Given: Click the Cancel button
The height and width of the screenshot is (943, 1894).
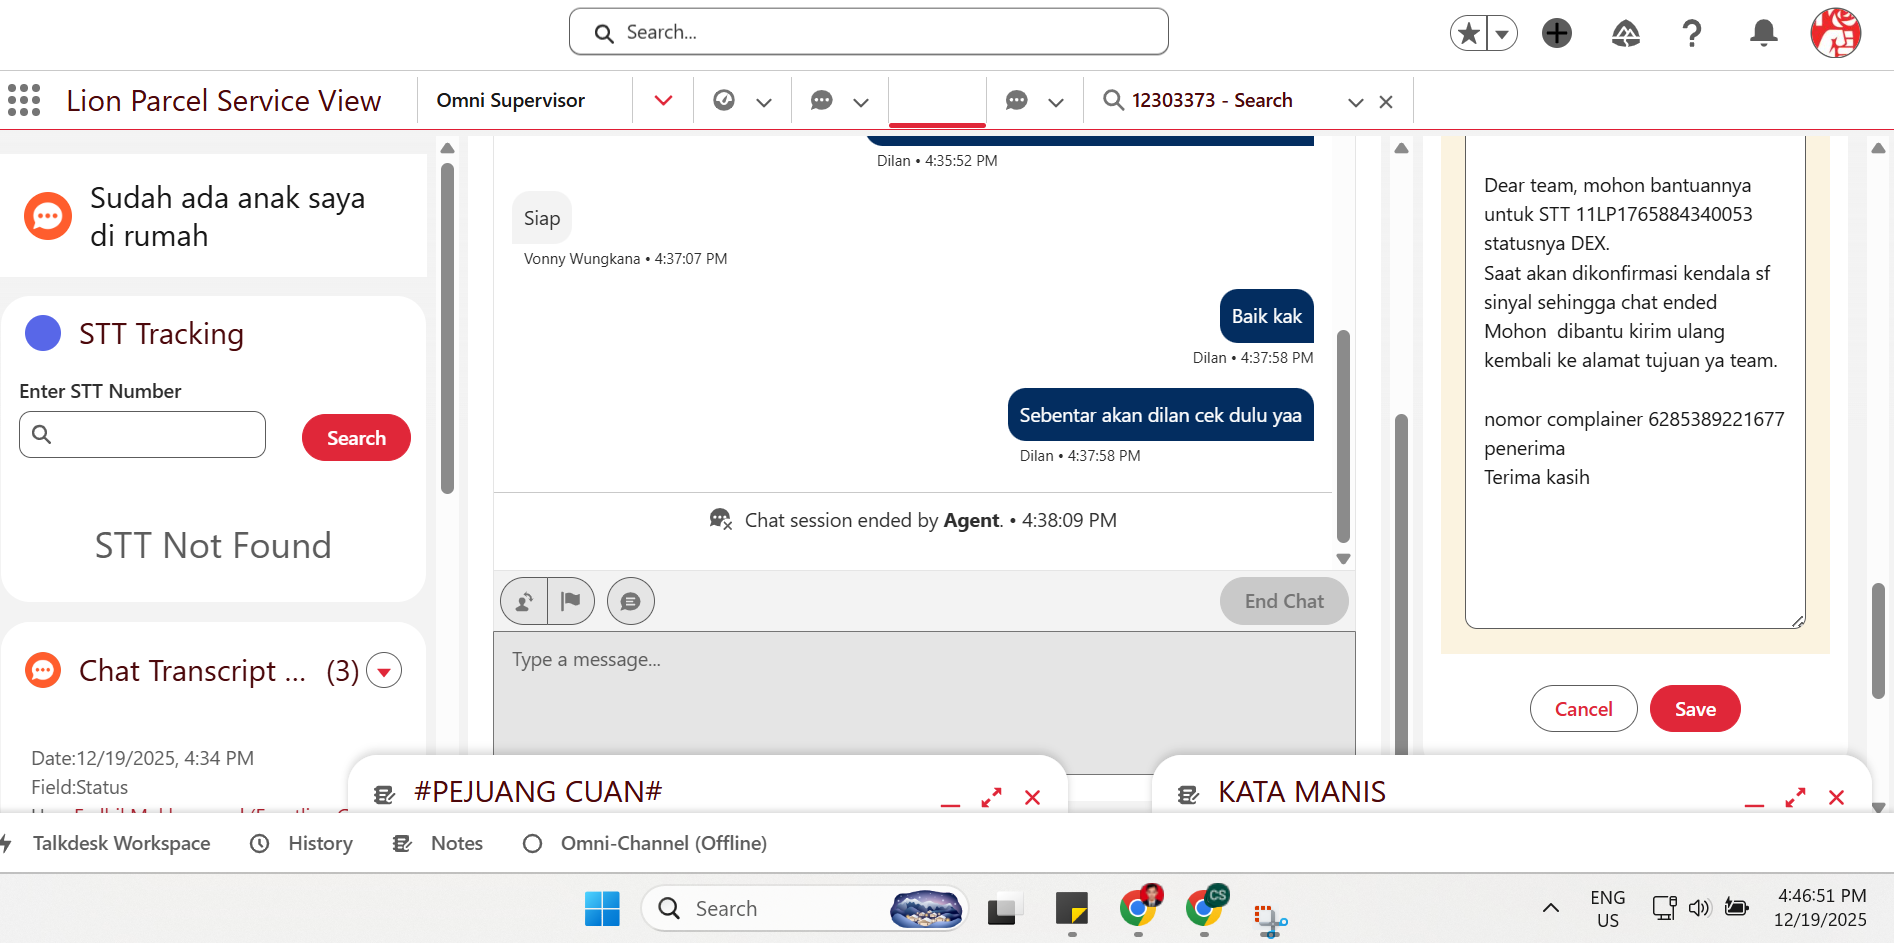Looking at the screenshot, I should coord(1584,709).
